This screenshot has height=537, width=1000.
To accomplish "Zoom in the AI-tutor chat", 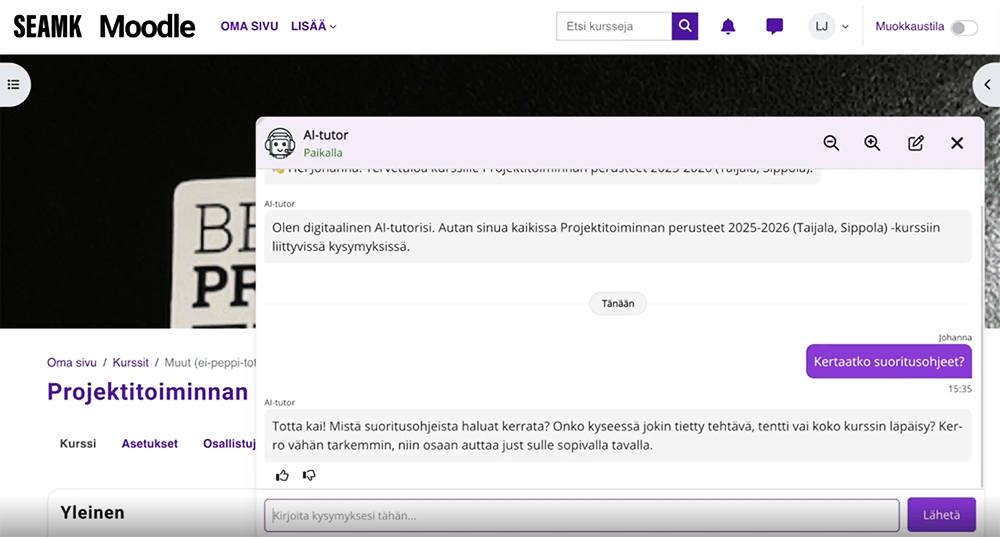I will point(872,143).
